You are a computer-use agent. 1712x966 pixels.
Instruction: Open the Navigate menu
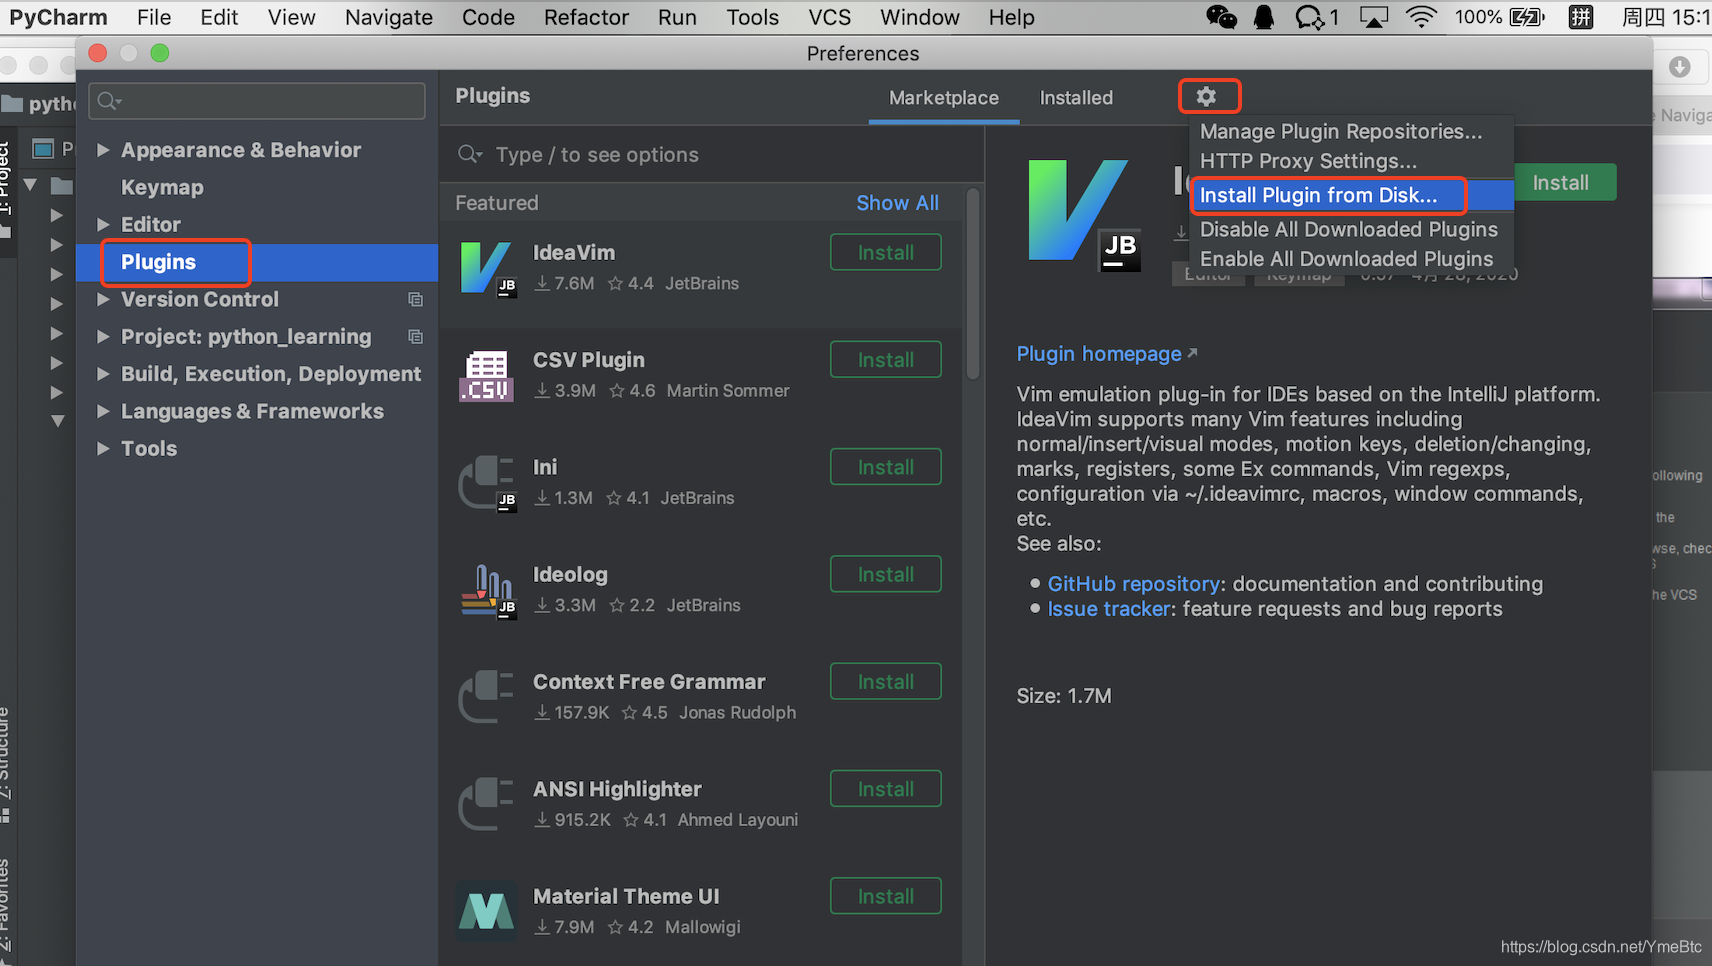[389, 17]
